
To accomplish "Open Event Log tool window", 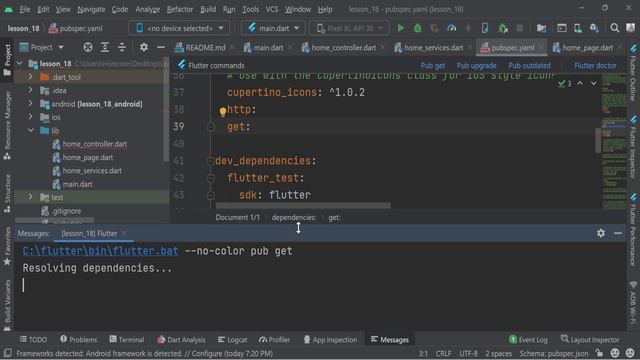I will 528,340.
